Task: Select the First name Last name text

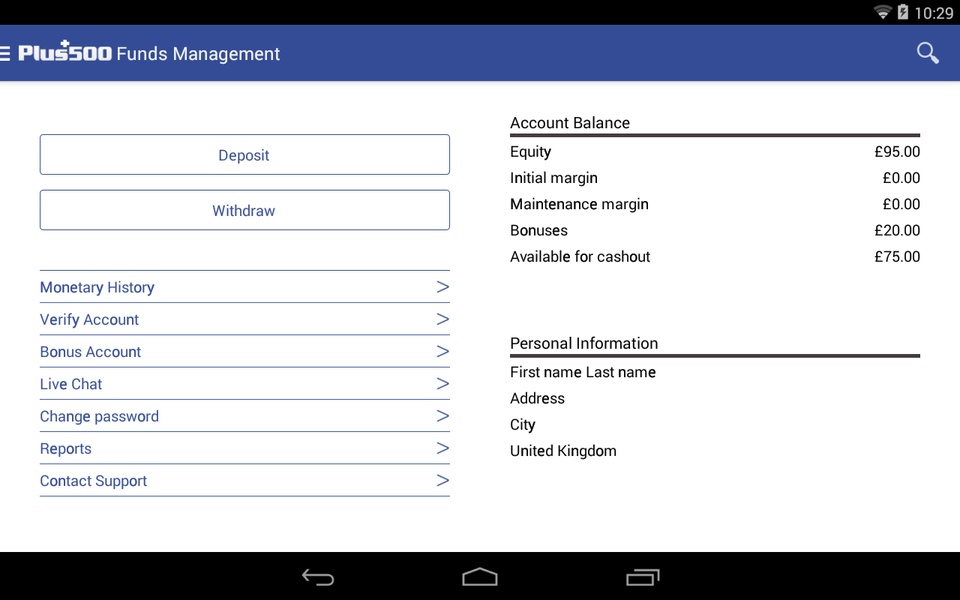Action: [583, 372]
